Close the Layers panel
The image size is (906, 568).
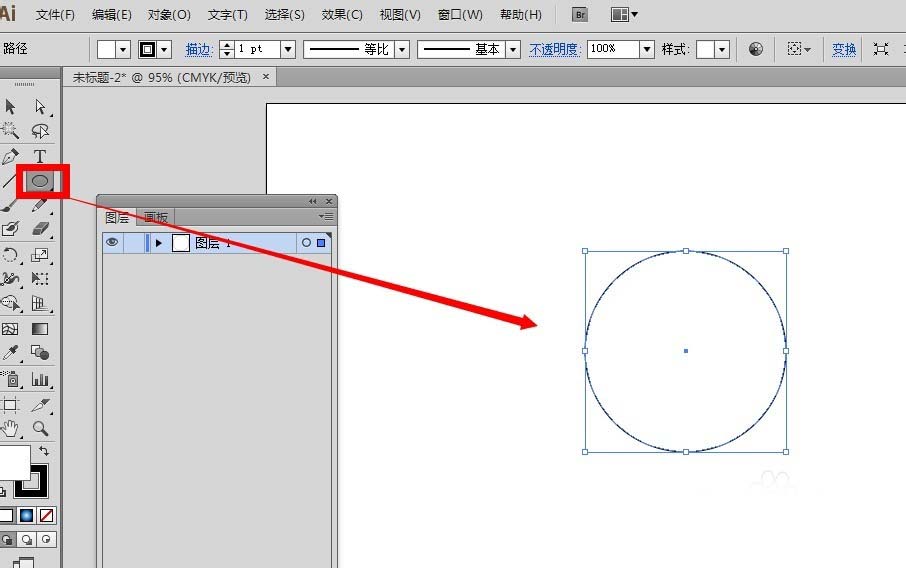[329, 201]
